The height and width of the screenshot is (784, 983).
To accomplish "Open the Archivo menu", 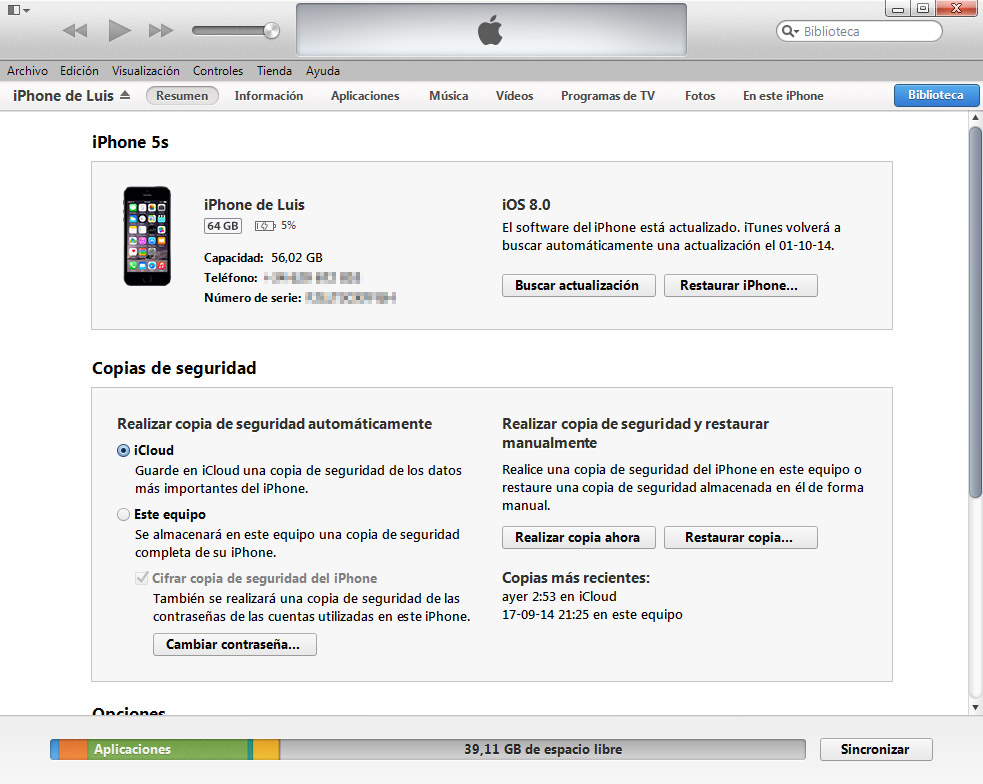I will (x=27, y=71).
